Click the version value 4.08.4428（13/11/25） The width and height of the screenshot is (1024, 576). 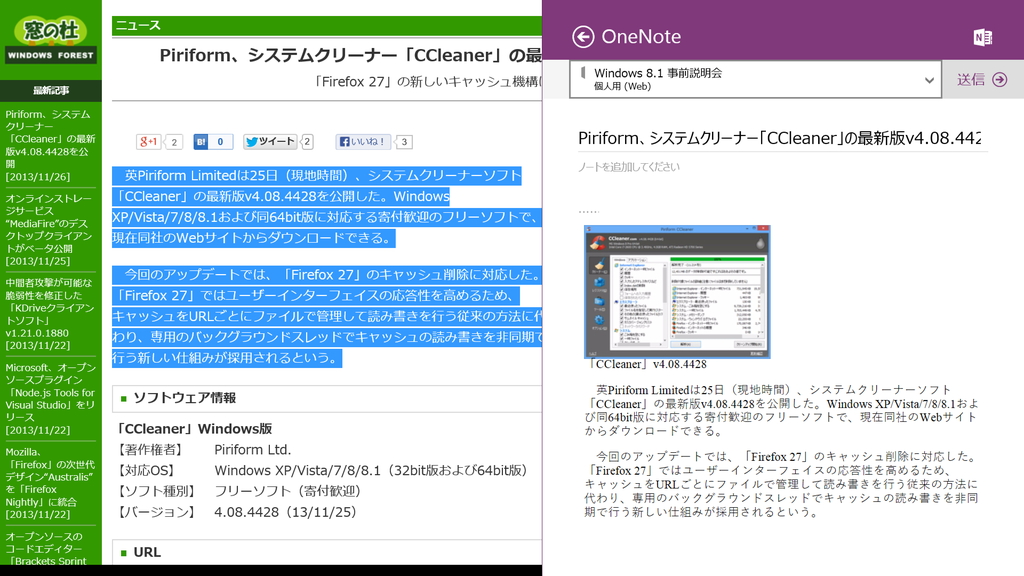pyautogui.click(x=285, y=512)
